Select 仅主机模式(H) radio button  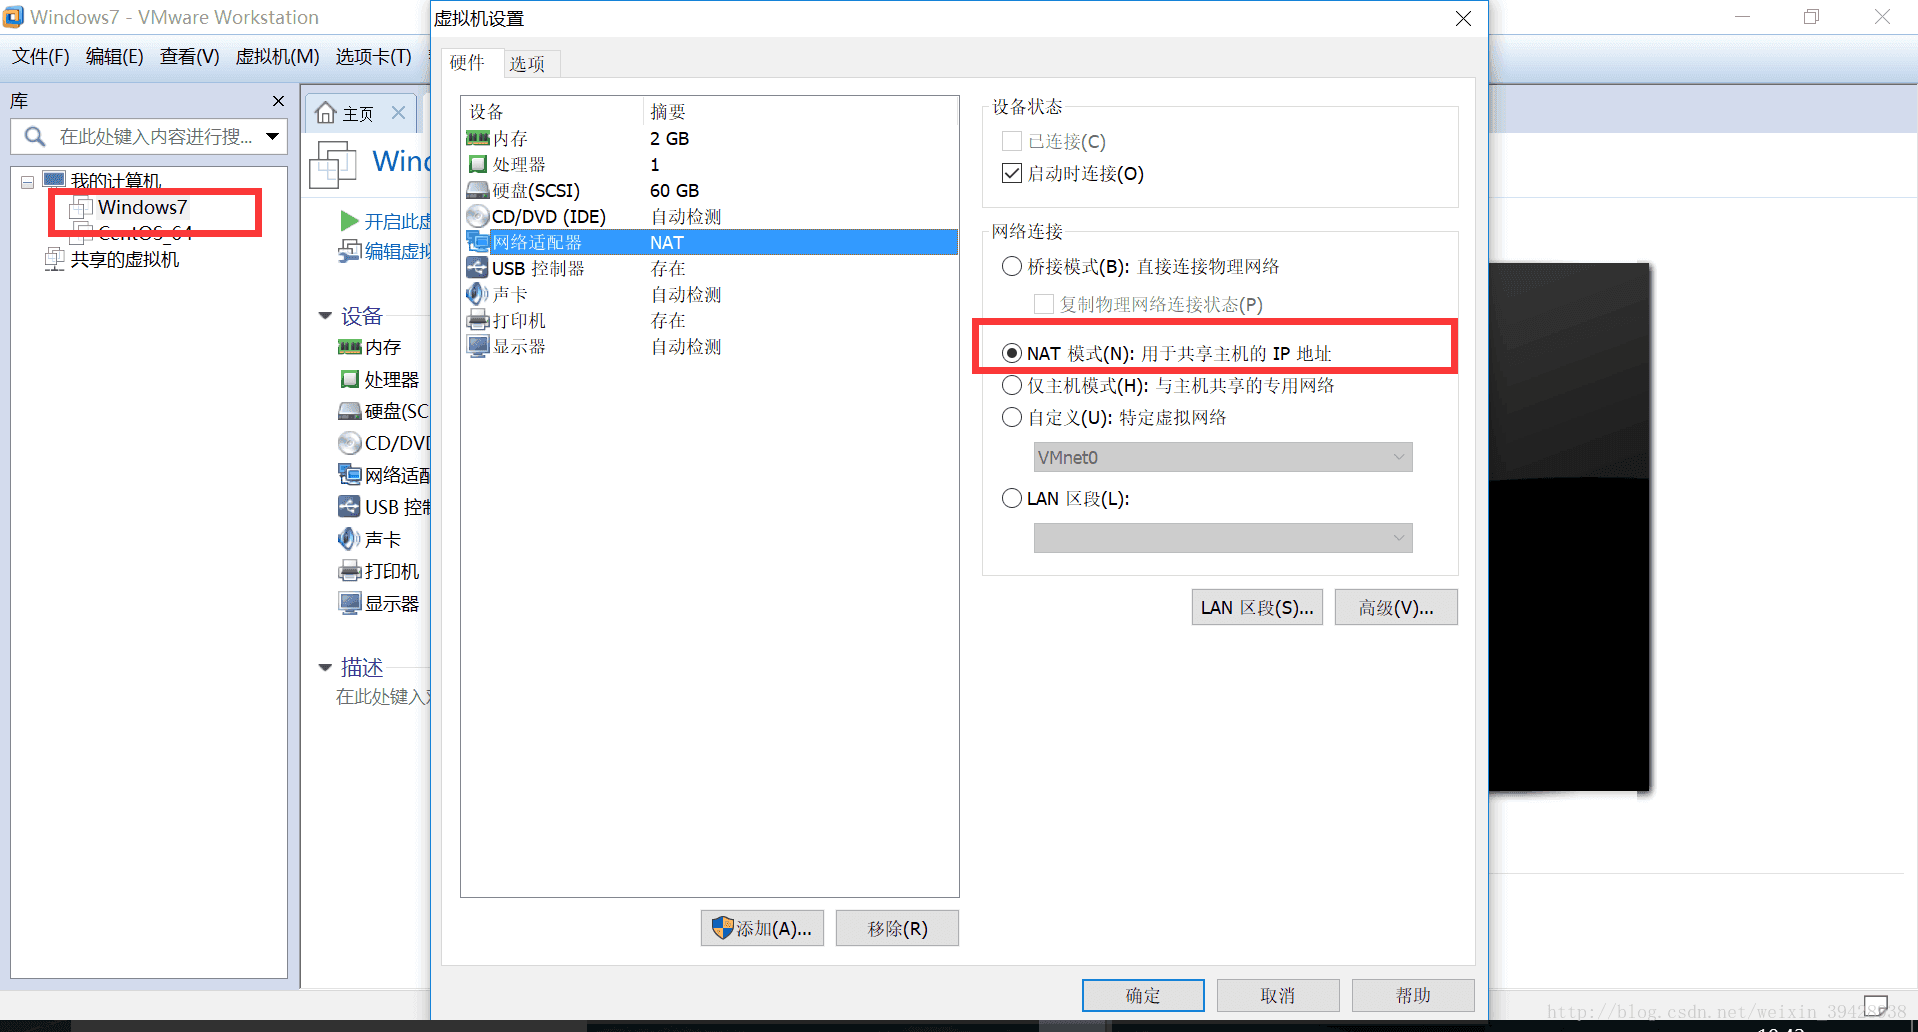click(1012, 385)
